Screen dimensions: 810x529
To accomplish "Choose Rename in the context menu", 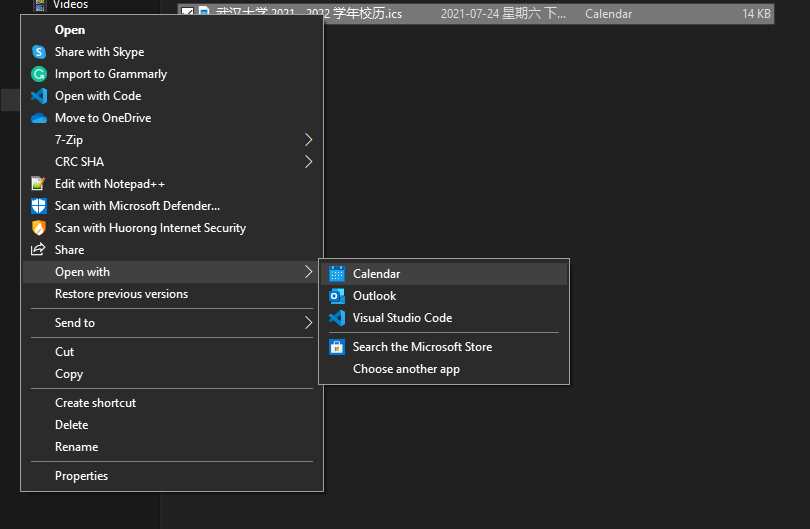I will pyautogui.click(x=76, y=447).
